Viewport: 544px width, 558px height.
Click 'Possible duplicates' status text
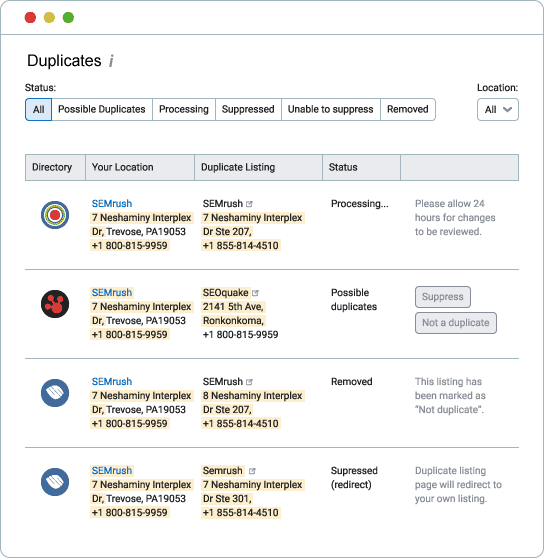coord(354,300)
